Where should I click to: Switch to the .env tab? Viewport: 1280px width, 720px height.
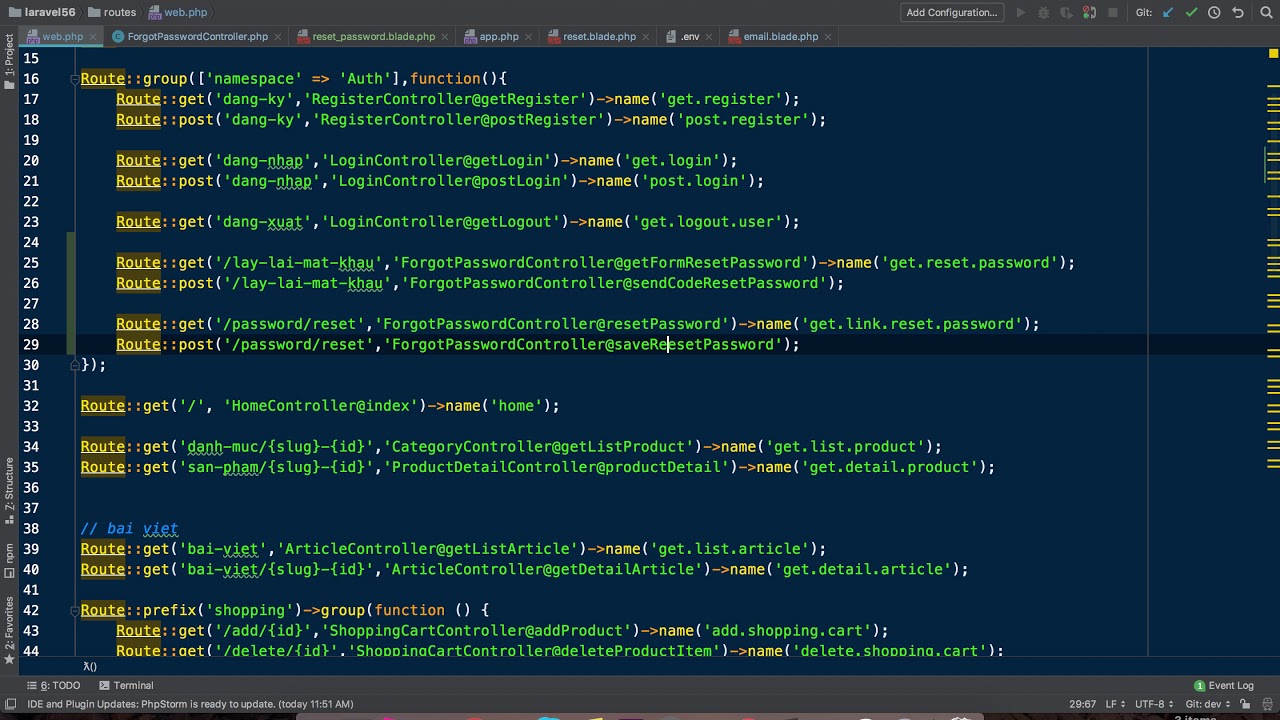coord(690,37)
